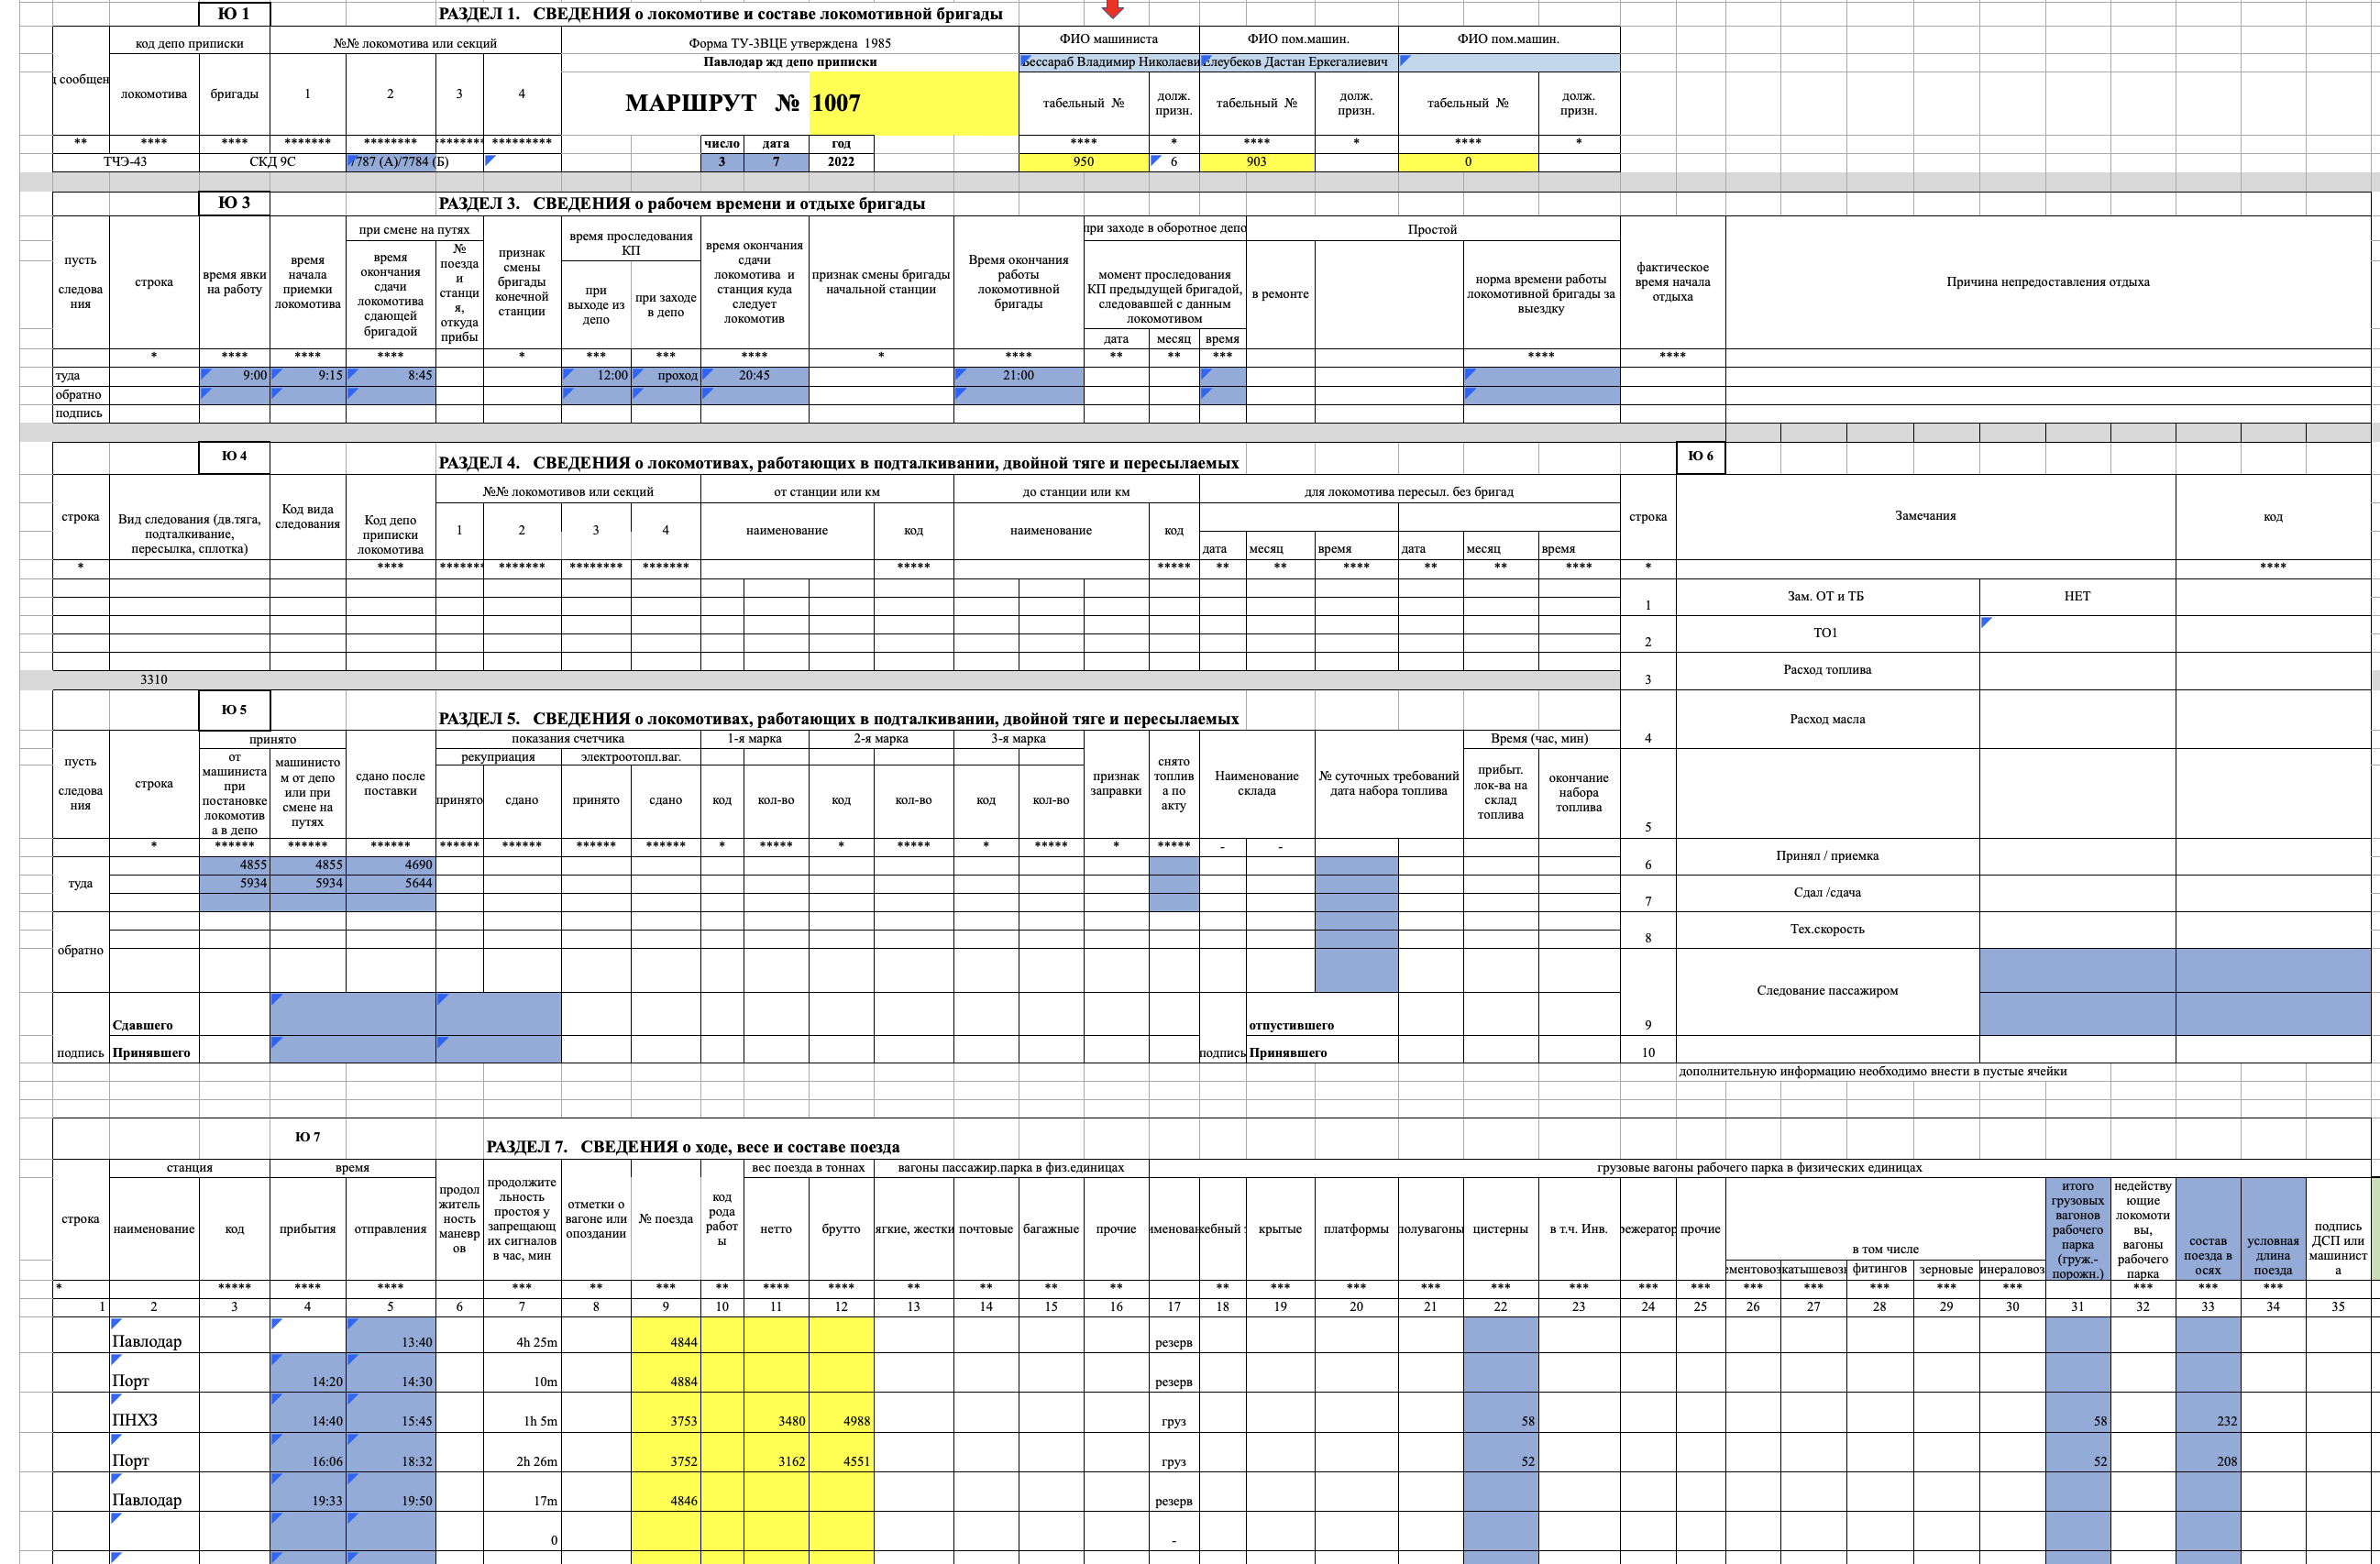
Task: Select the СКД 9С cell
Action: [272, 162]
